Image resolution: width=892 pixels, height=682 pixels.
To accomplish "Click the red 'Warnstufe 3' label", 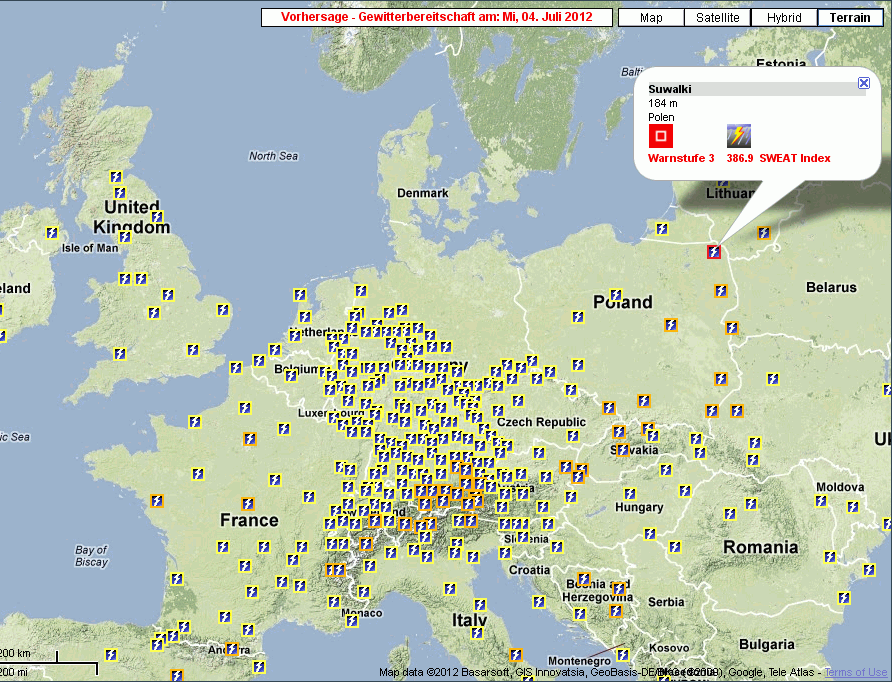I will pos(681,158).
